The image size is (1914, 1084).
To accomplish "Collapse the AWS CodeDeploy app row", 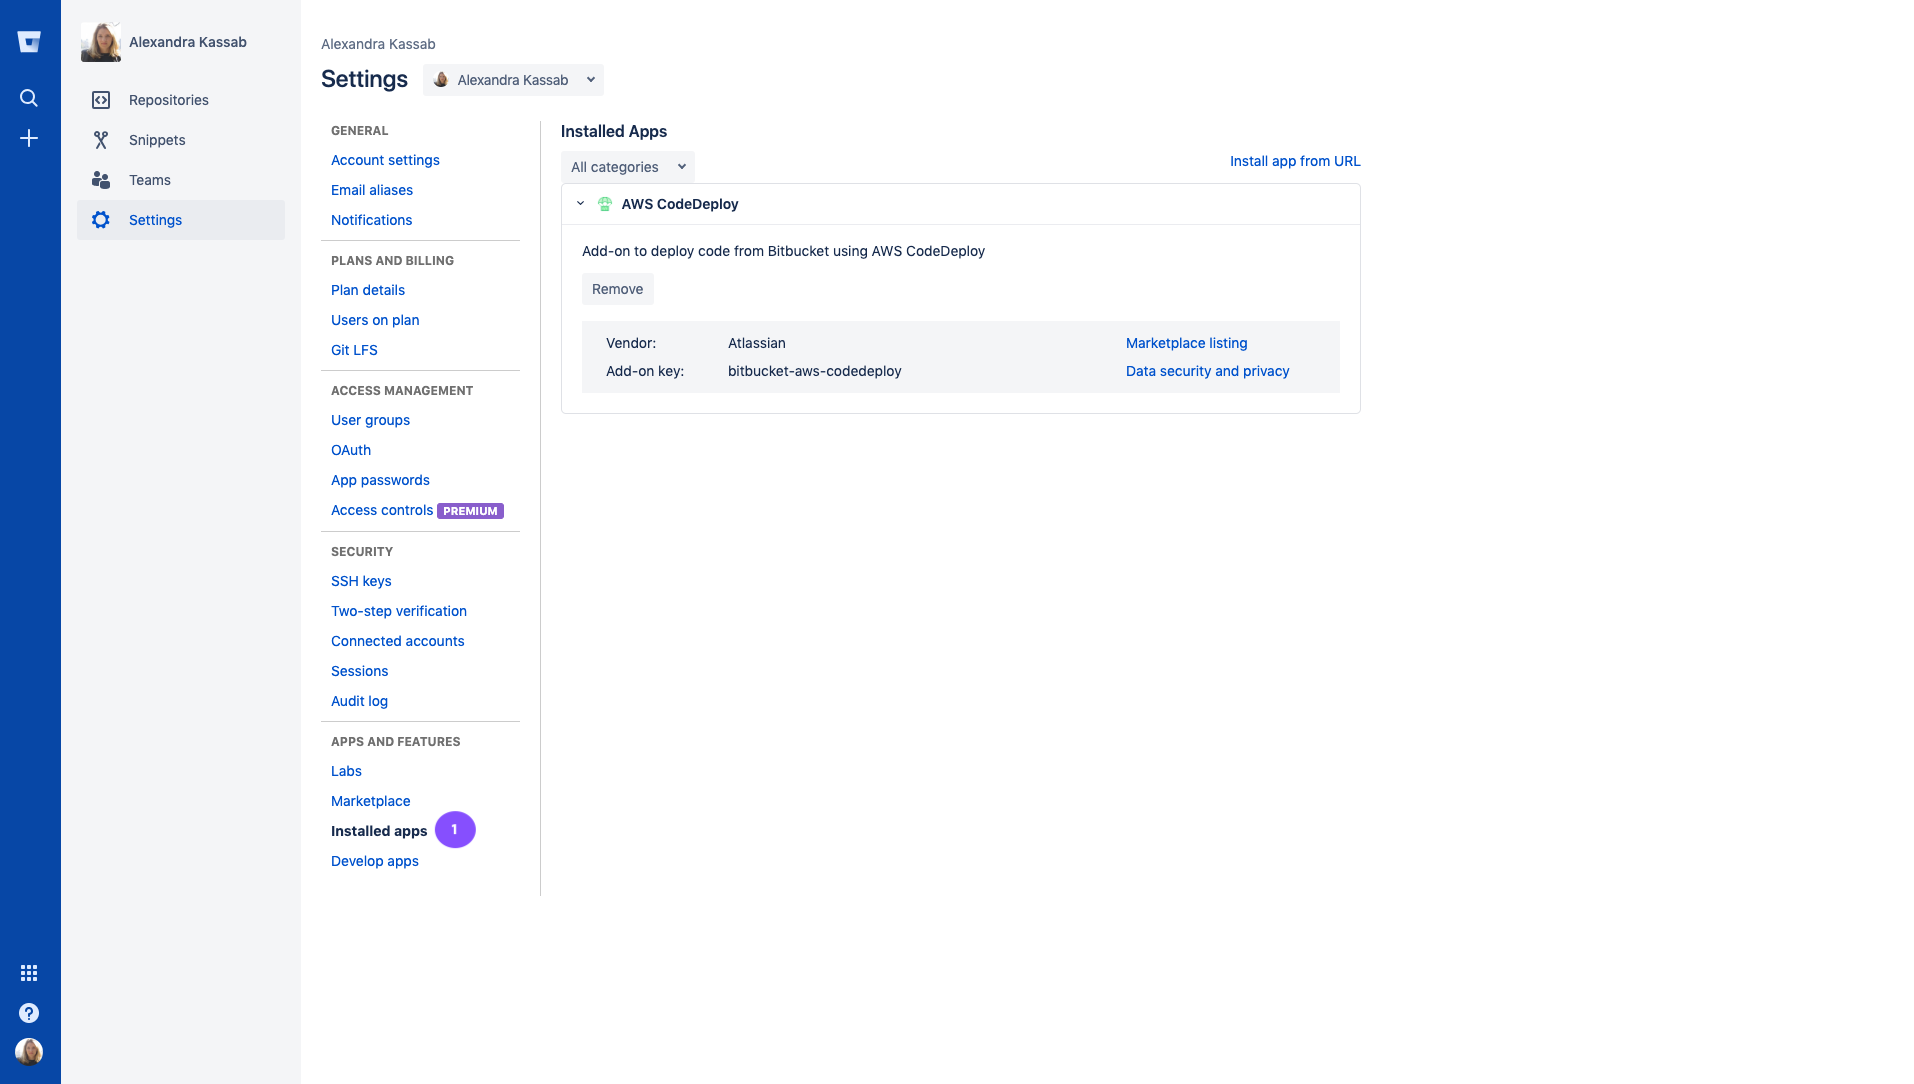I will click(x=580, y=203).
